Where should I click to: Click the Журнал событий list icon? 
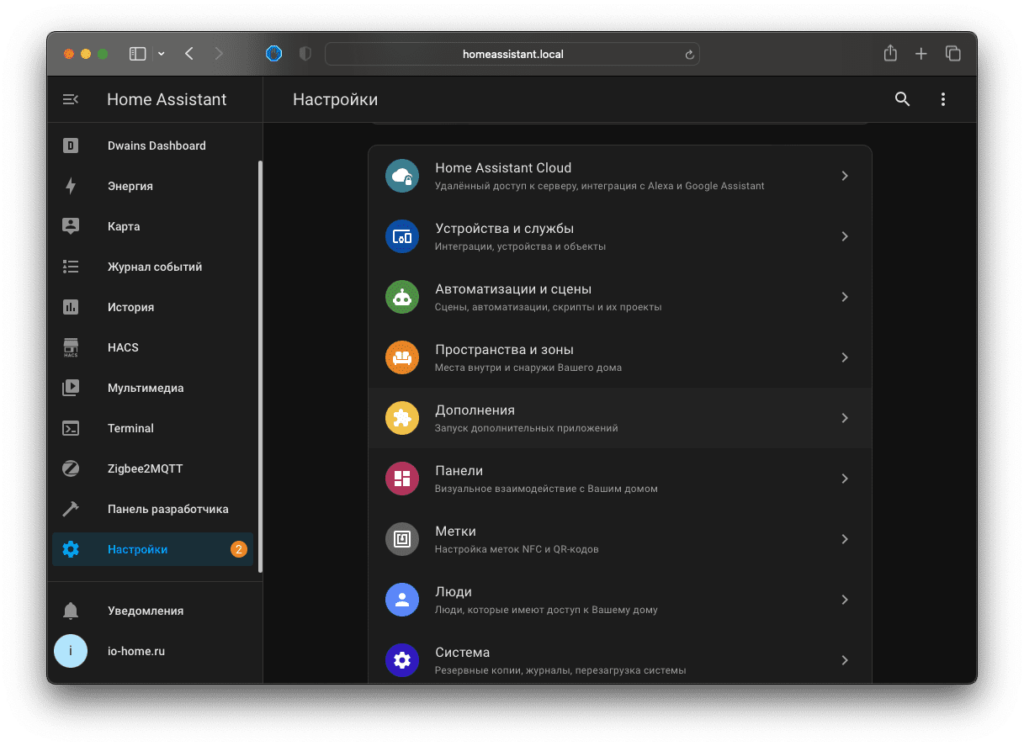pyautogui.click(x=71, y=267)
